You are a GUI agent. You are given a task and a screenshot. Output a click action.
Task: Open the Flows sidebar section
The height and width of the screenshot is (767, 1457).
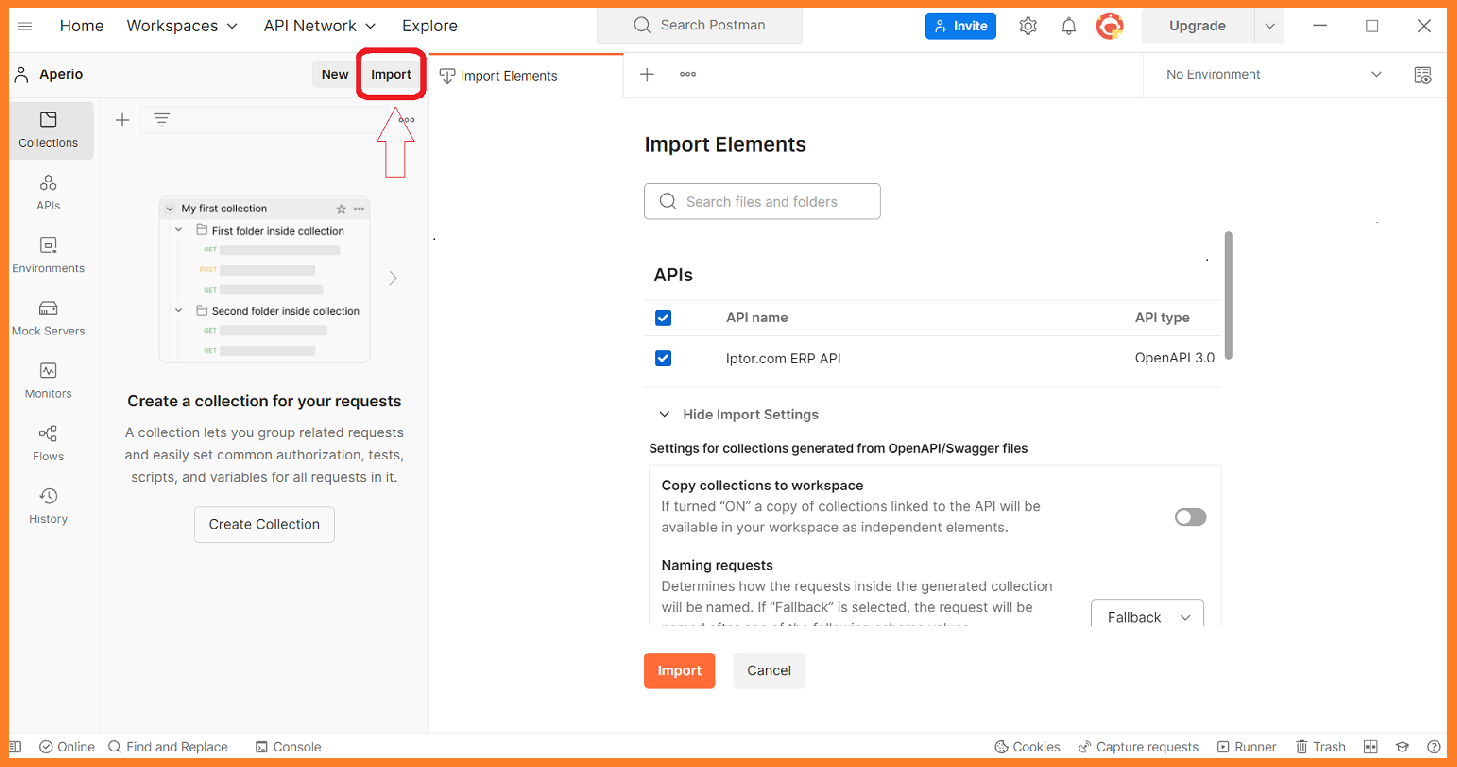[48, 444]
